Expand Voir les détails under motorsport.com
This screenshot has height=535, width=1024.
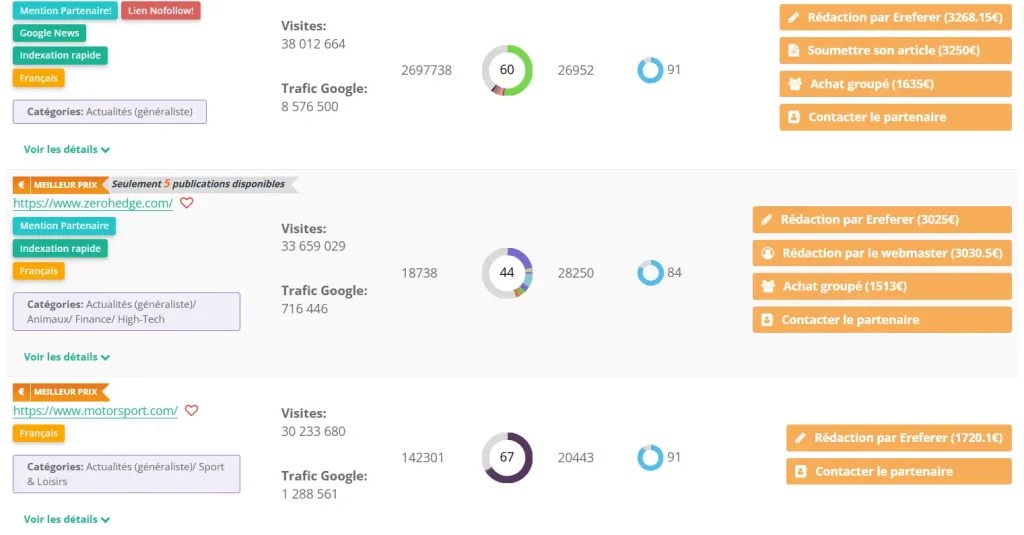(x=66, y=520)
